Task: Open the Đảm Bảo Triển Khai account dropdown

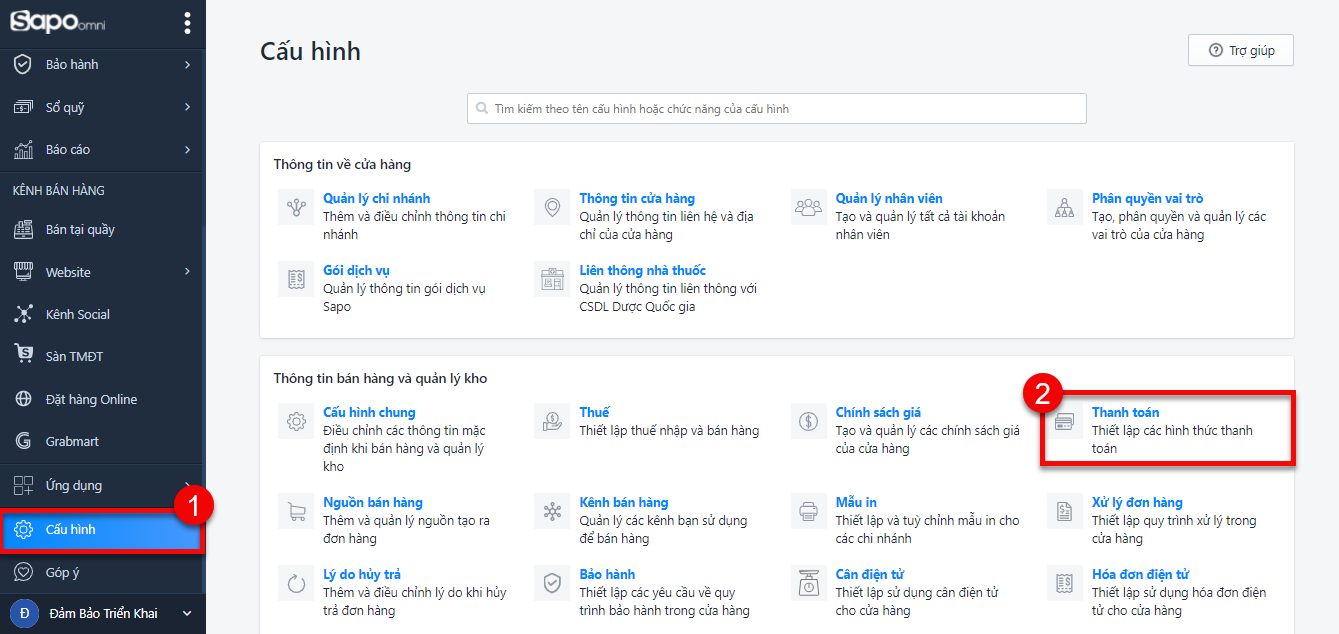Action: coord(186,613)
